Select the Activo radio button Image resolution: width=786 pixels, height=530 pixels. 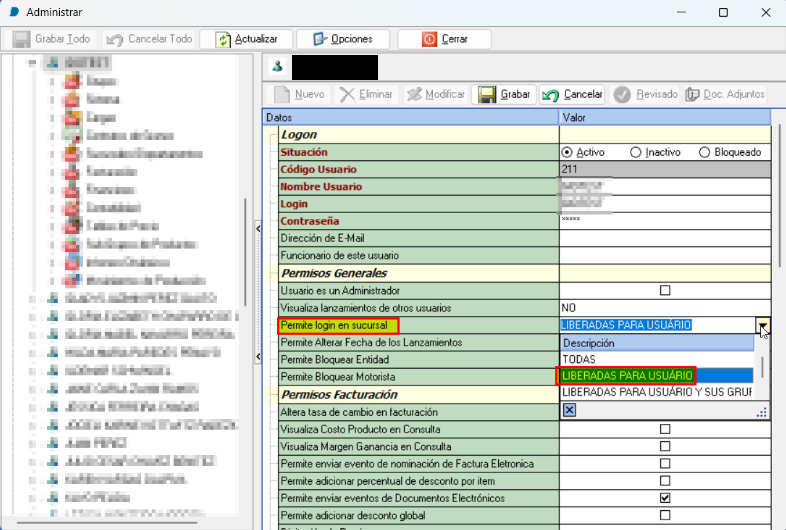click(567, 152)
